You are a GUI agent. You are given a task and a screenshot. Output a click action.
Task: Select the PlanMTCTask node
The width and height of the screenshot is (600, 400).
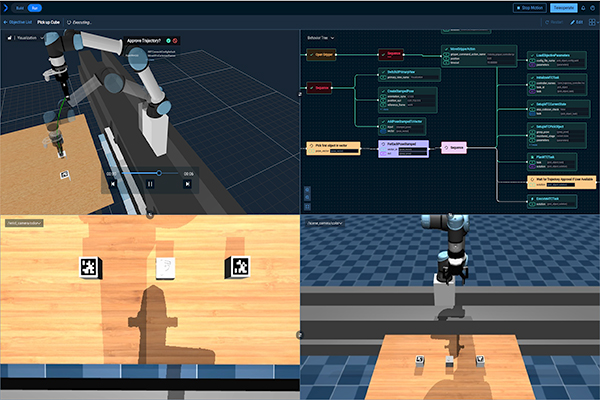click(552, 162)
